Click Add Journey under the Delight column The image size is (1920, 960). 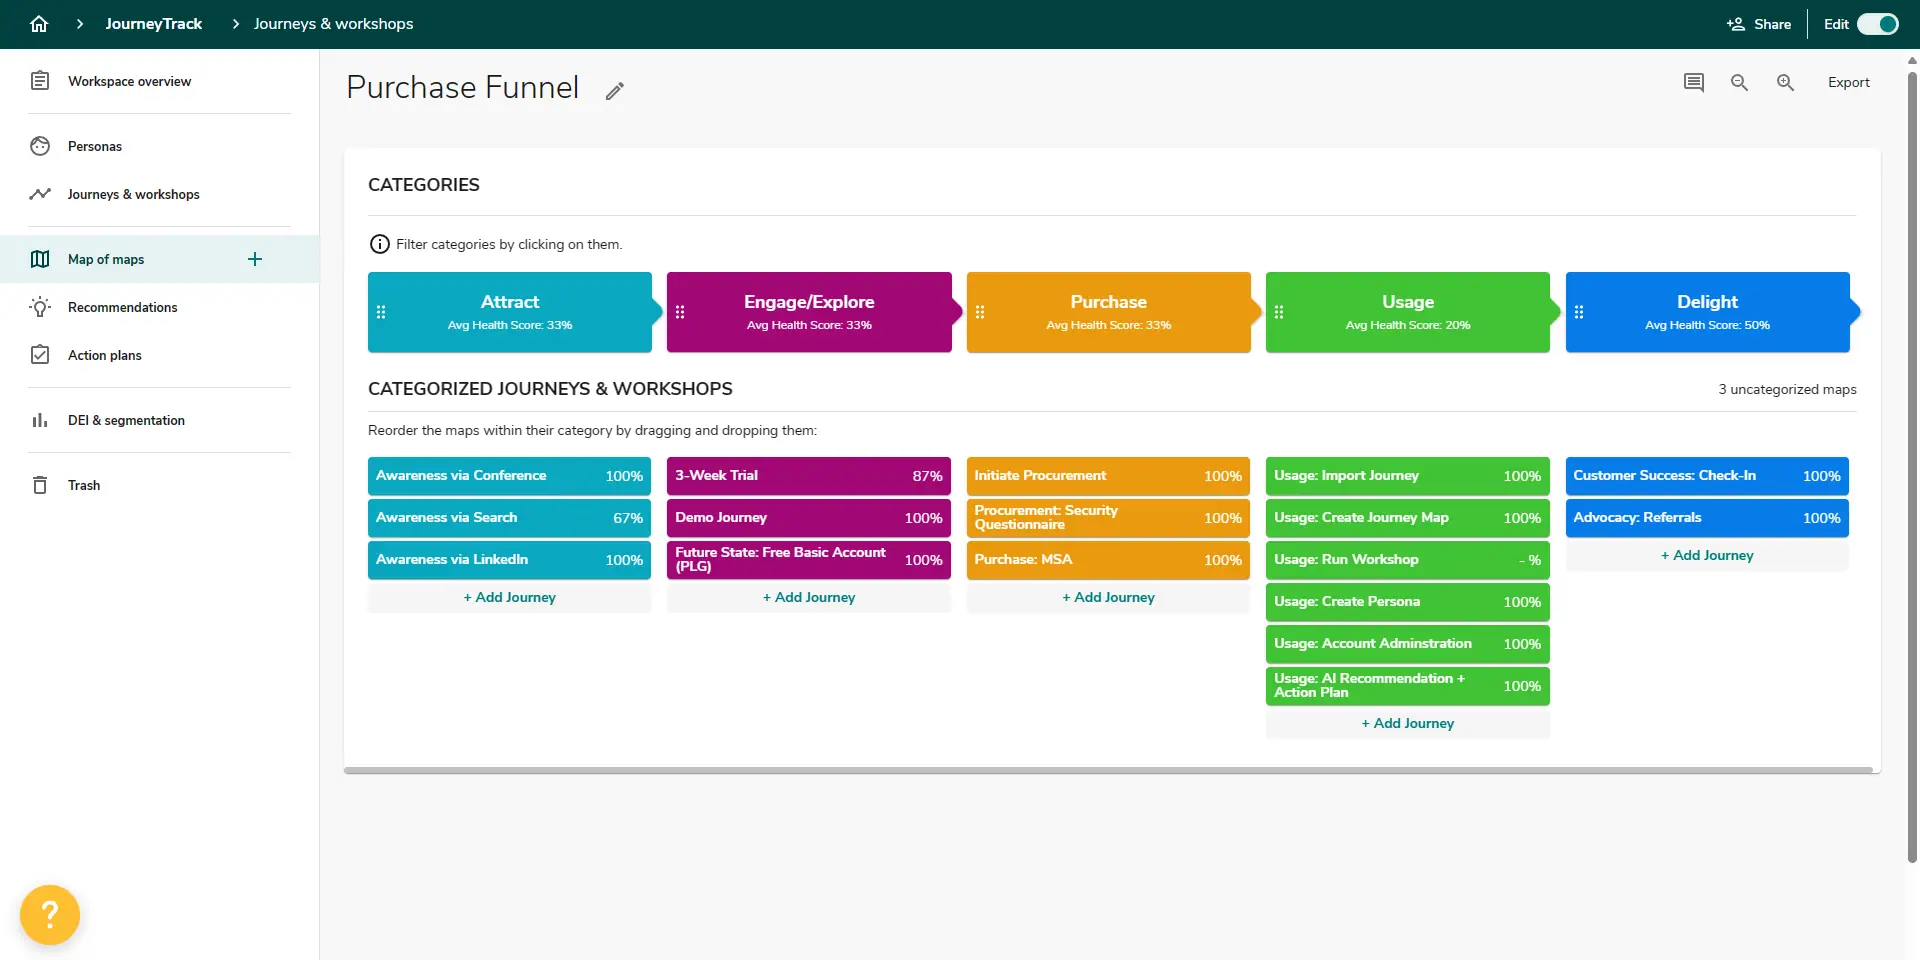pyautogui.click(x=1706, y=555)
